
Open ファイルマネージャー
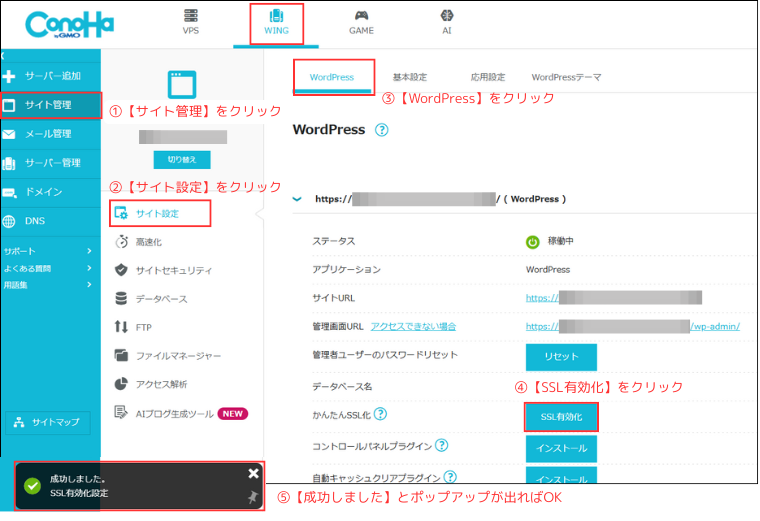click(168, 356)
